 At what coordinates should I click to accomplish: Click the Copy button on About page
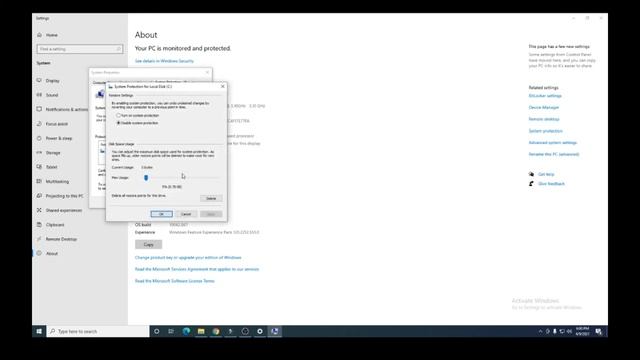149,244
